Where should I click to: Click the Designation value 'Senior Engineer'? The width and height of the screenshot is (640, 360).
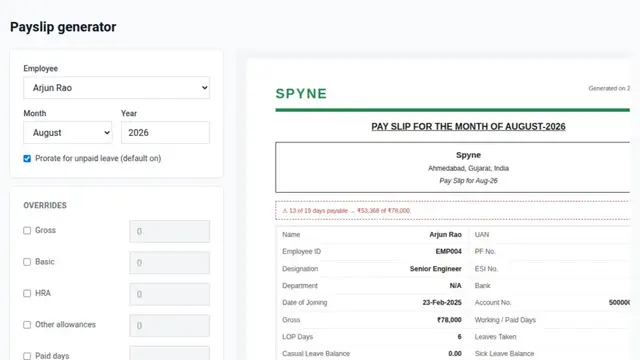click(x=436, y=269)
